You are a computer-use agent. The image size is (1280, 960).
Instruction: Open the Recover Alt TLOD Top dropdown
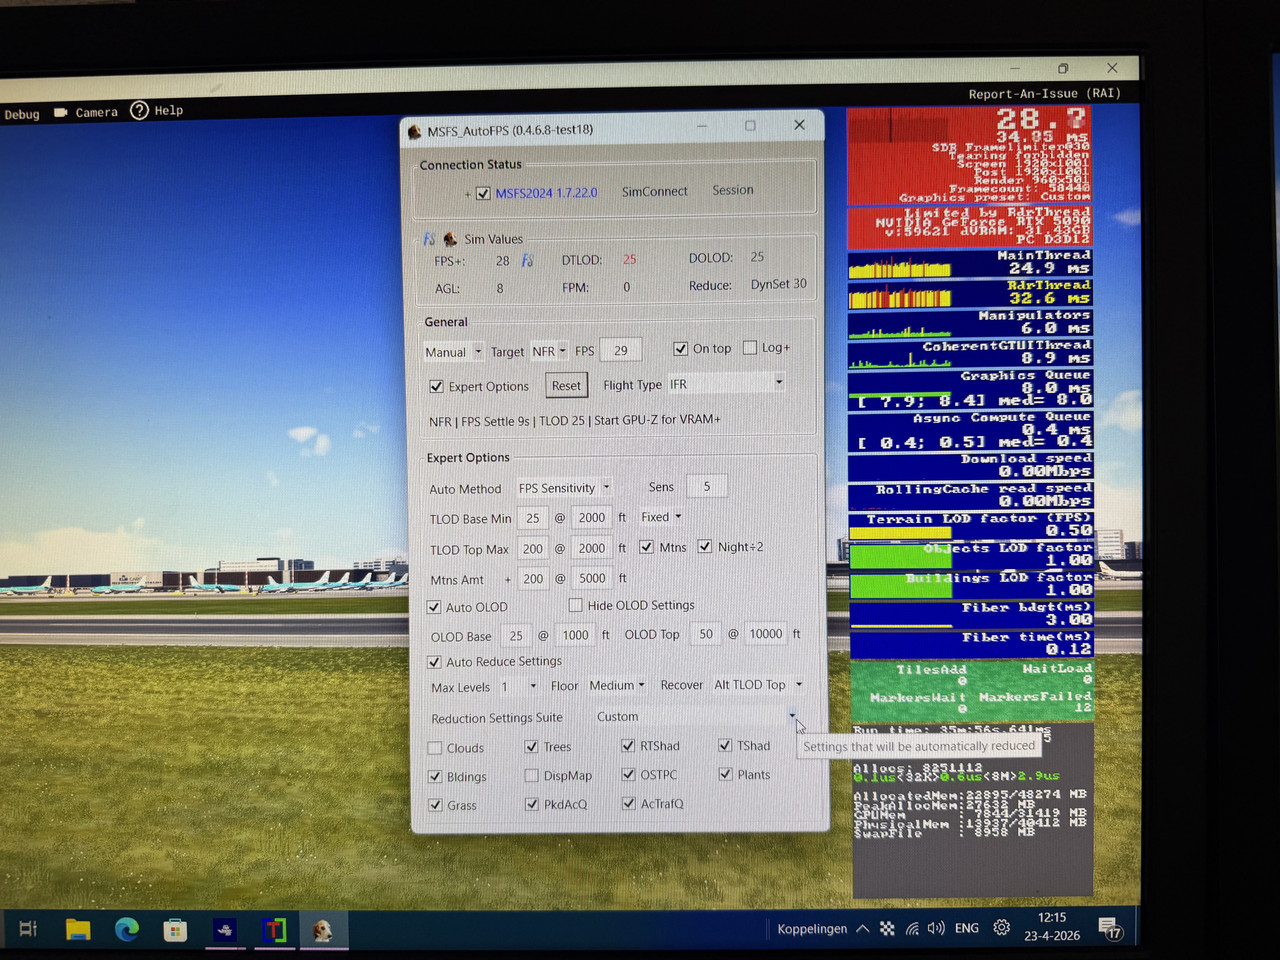(758, 685)
